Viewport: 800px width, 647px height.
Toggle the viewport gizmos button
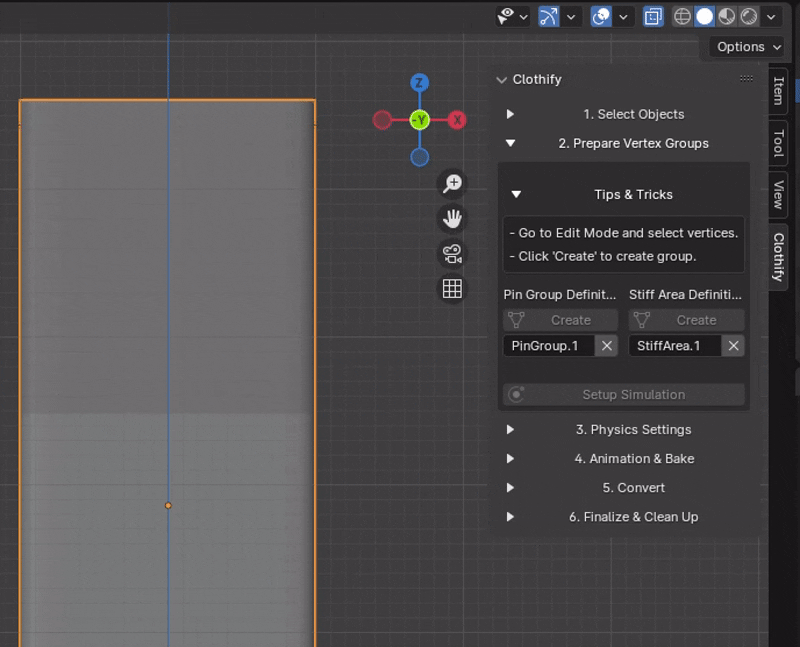point(548,16)
